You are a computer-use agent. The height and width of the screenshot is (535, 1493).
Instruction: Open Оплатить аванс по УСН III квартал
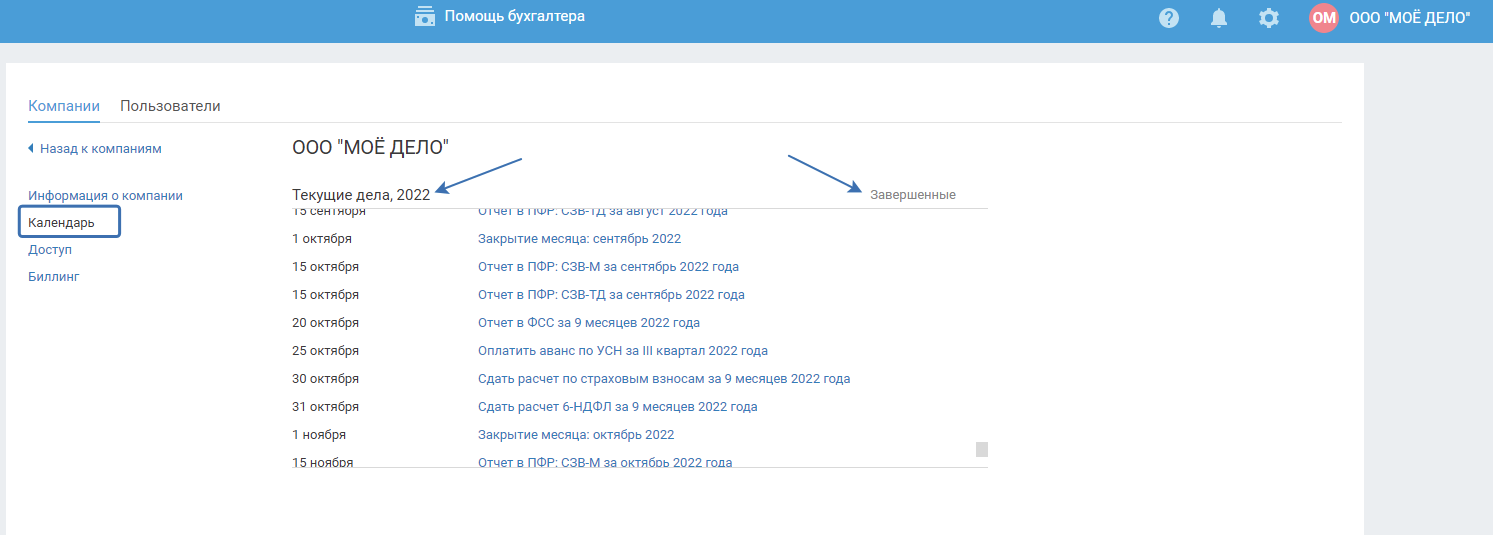(622, 351)
